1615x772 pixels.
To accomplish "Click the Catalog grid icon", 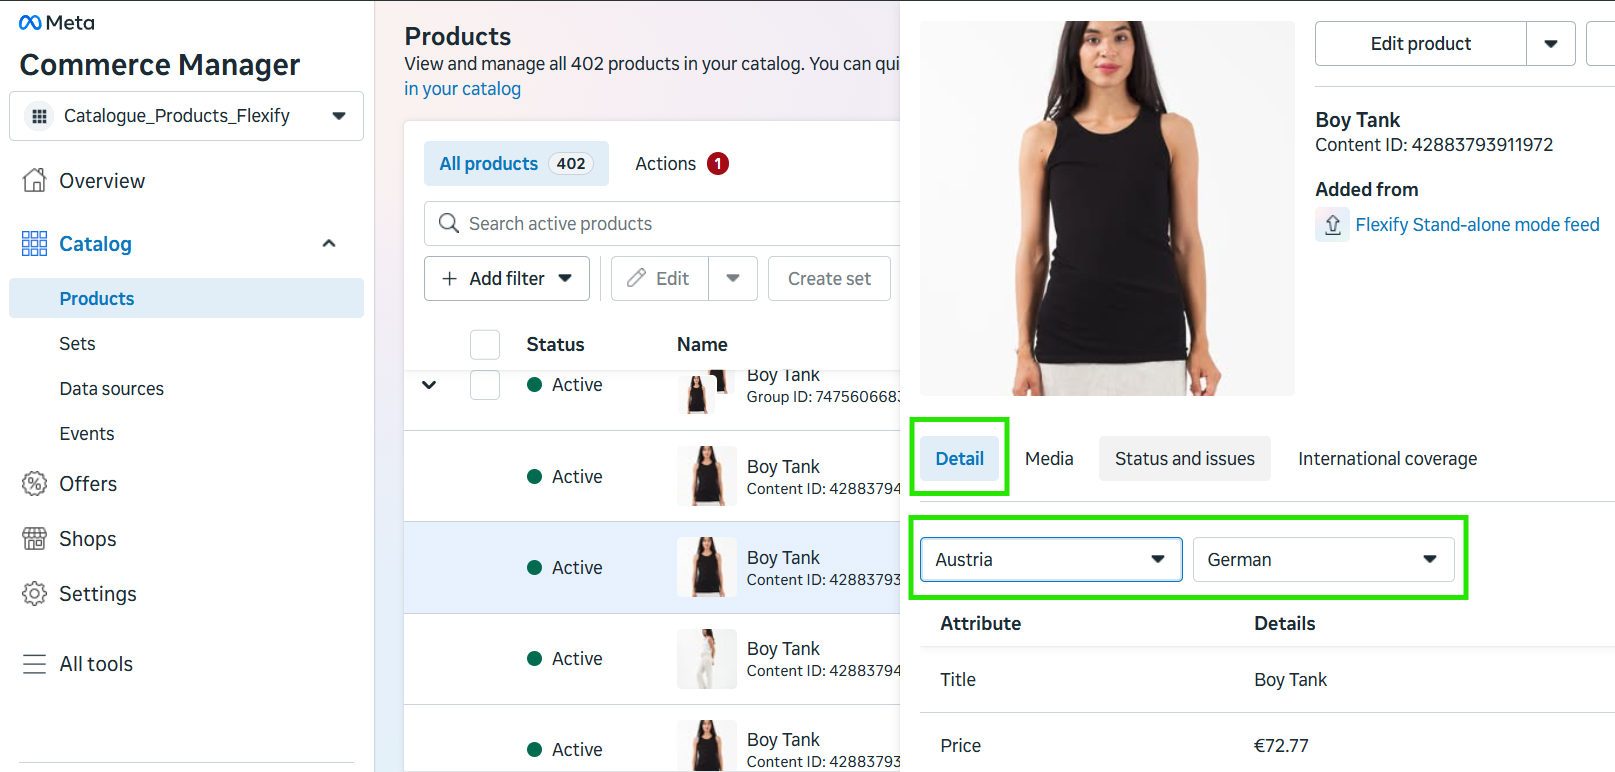I will [x=34, y=243].
